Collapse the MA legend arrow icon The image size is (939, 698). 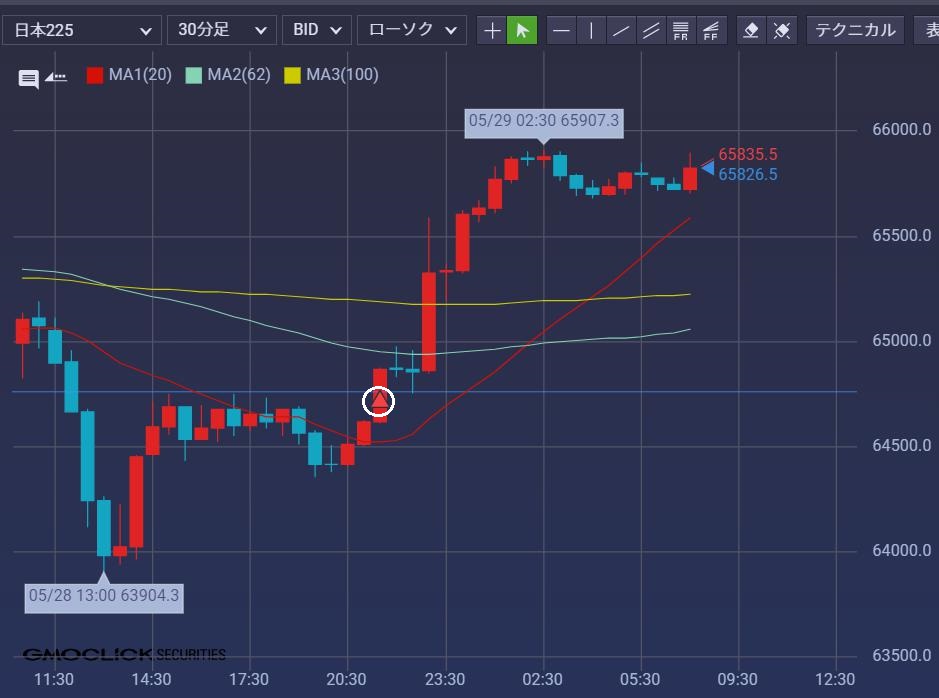click(56, 77)
